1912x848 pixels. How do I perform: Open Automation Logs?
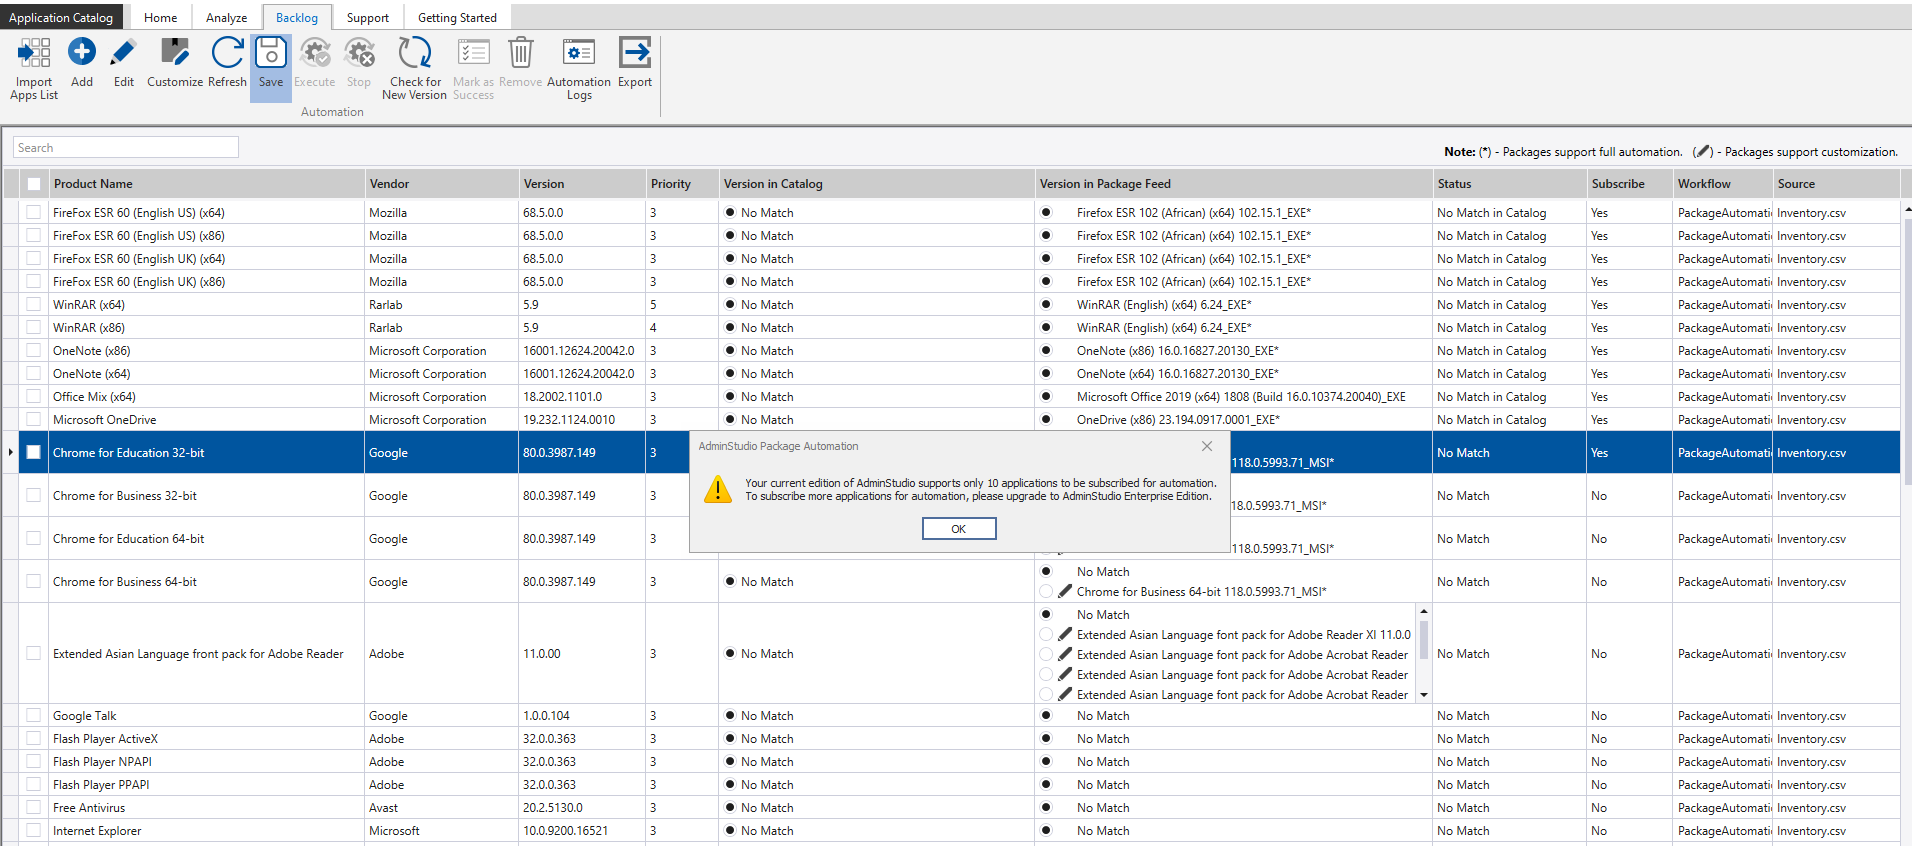point(578,52)
